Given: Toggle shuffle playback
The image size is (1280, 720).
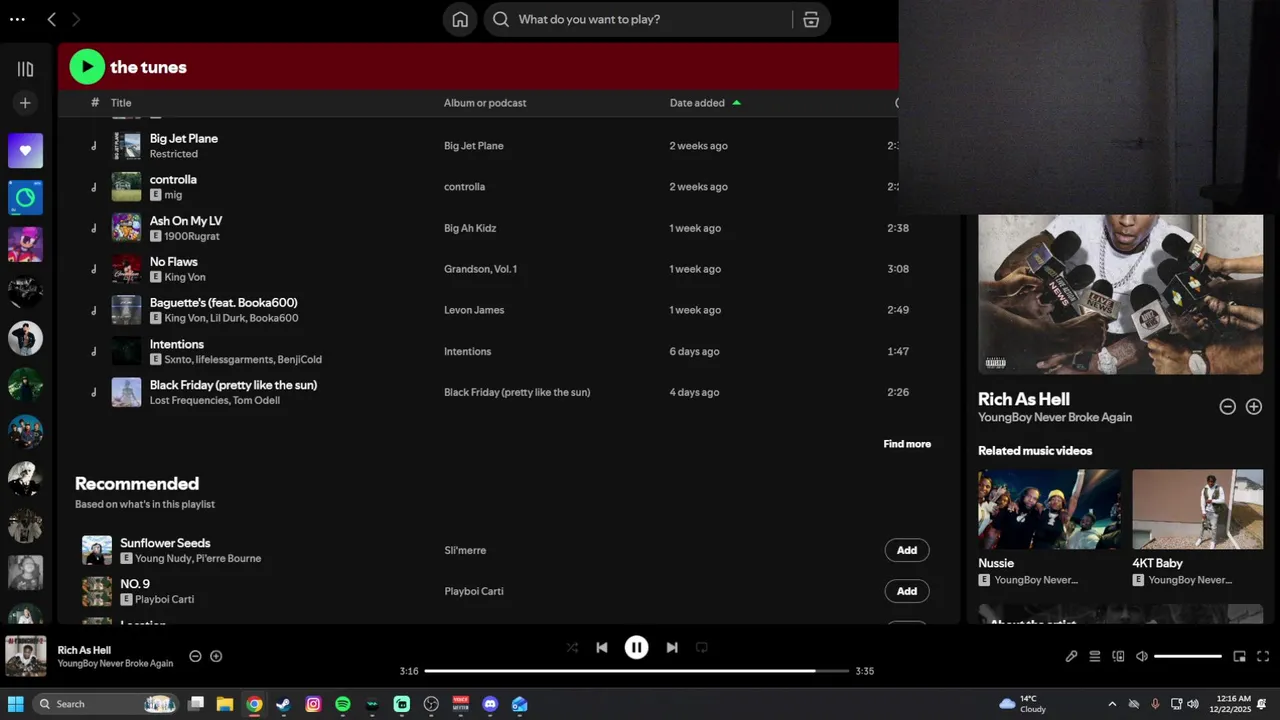Looking at the screenshot, I should coord(572,647).
